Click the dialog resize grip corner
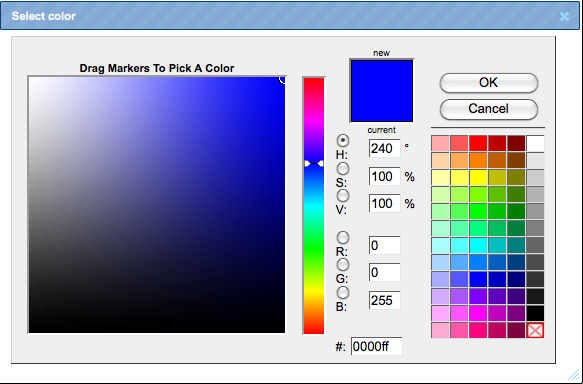 pos(574,374)
